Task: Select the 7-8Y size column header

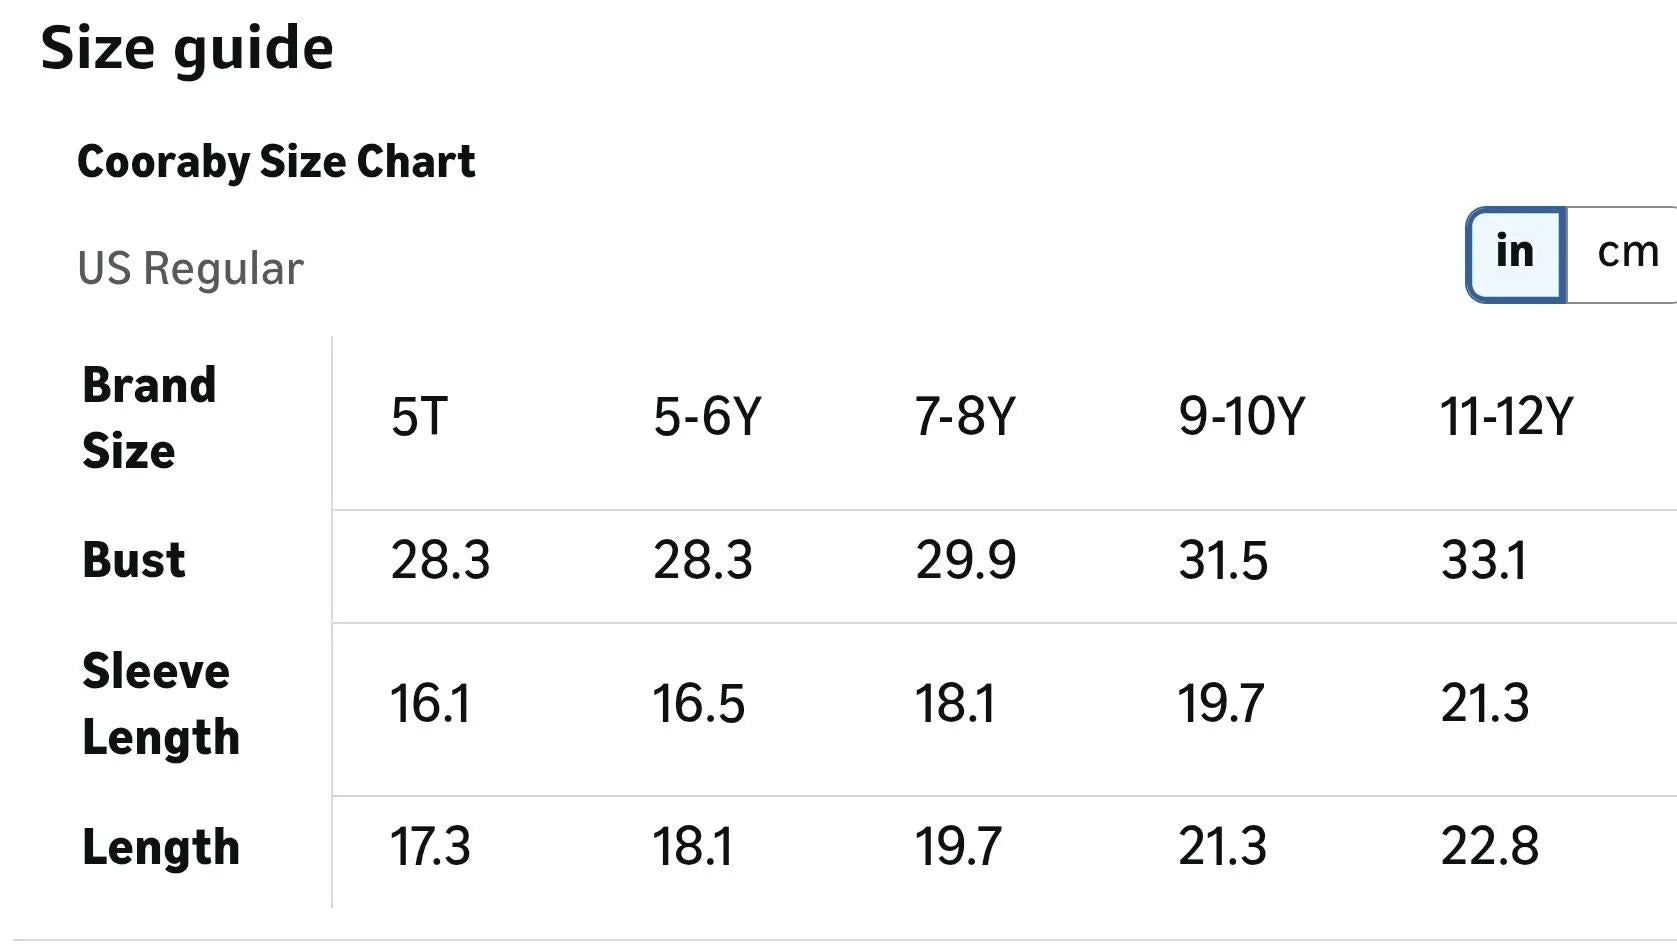Action: [965, 417]
